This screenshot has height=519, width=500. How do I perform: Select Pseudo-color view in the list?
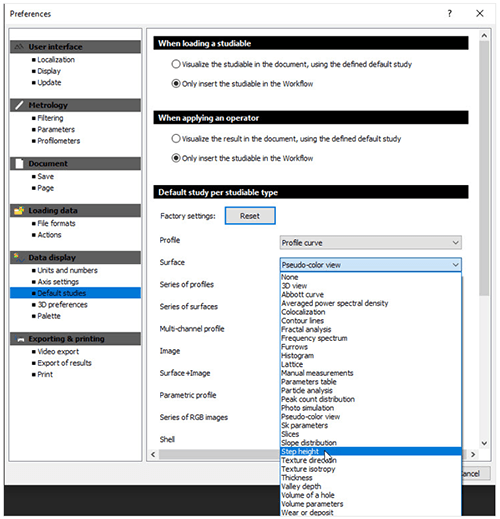point(371,417)
